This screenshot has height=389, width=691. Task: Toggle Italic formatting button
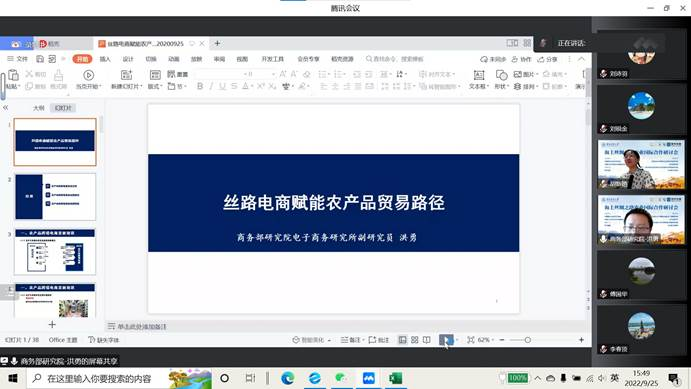[x=211, y=86]
